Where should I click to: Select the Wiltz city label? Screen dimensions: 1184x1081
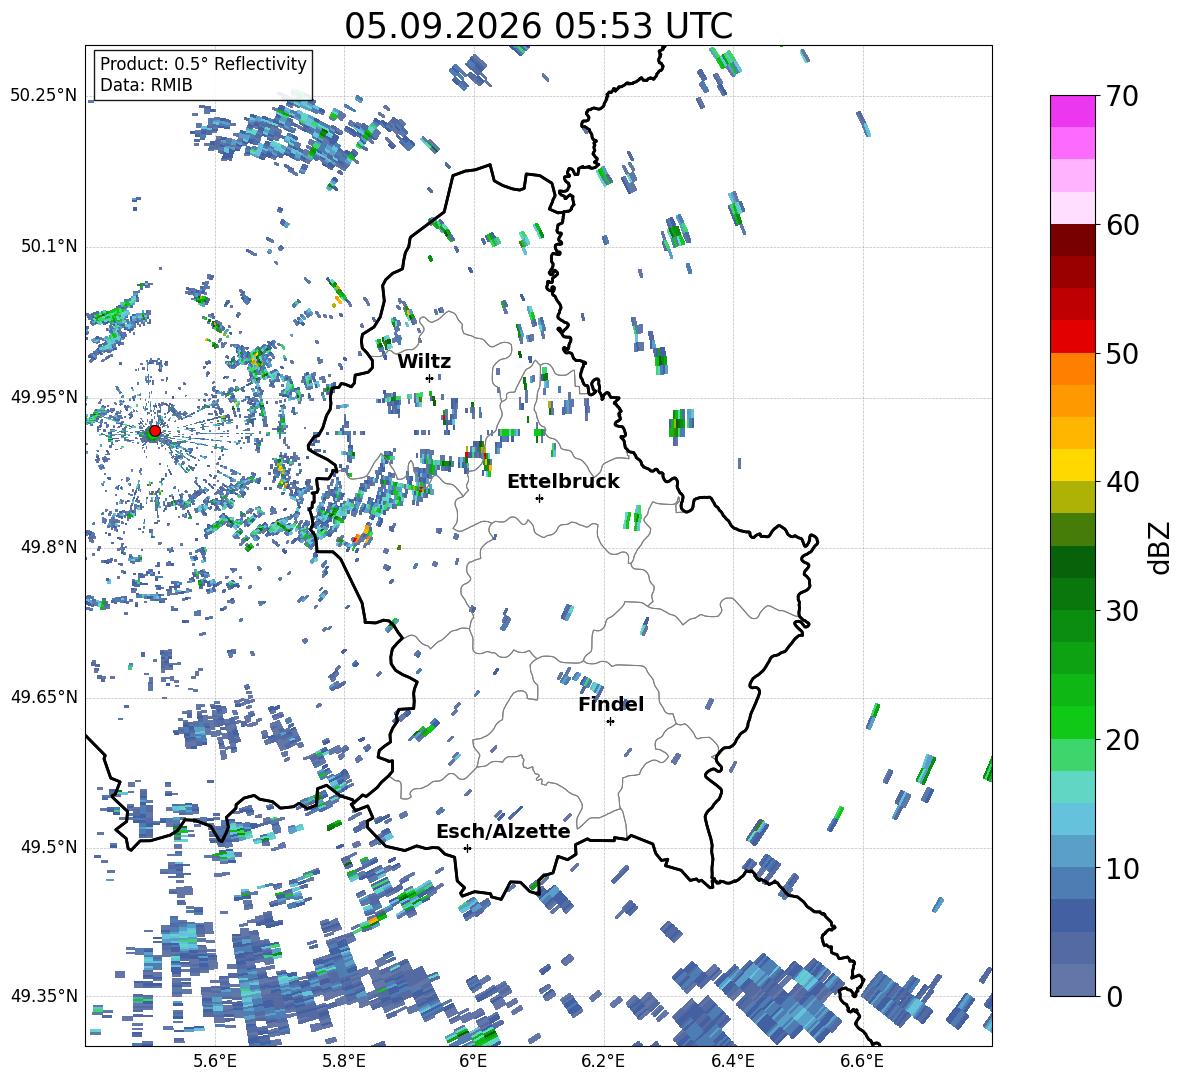coord(424,362)
